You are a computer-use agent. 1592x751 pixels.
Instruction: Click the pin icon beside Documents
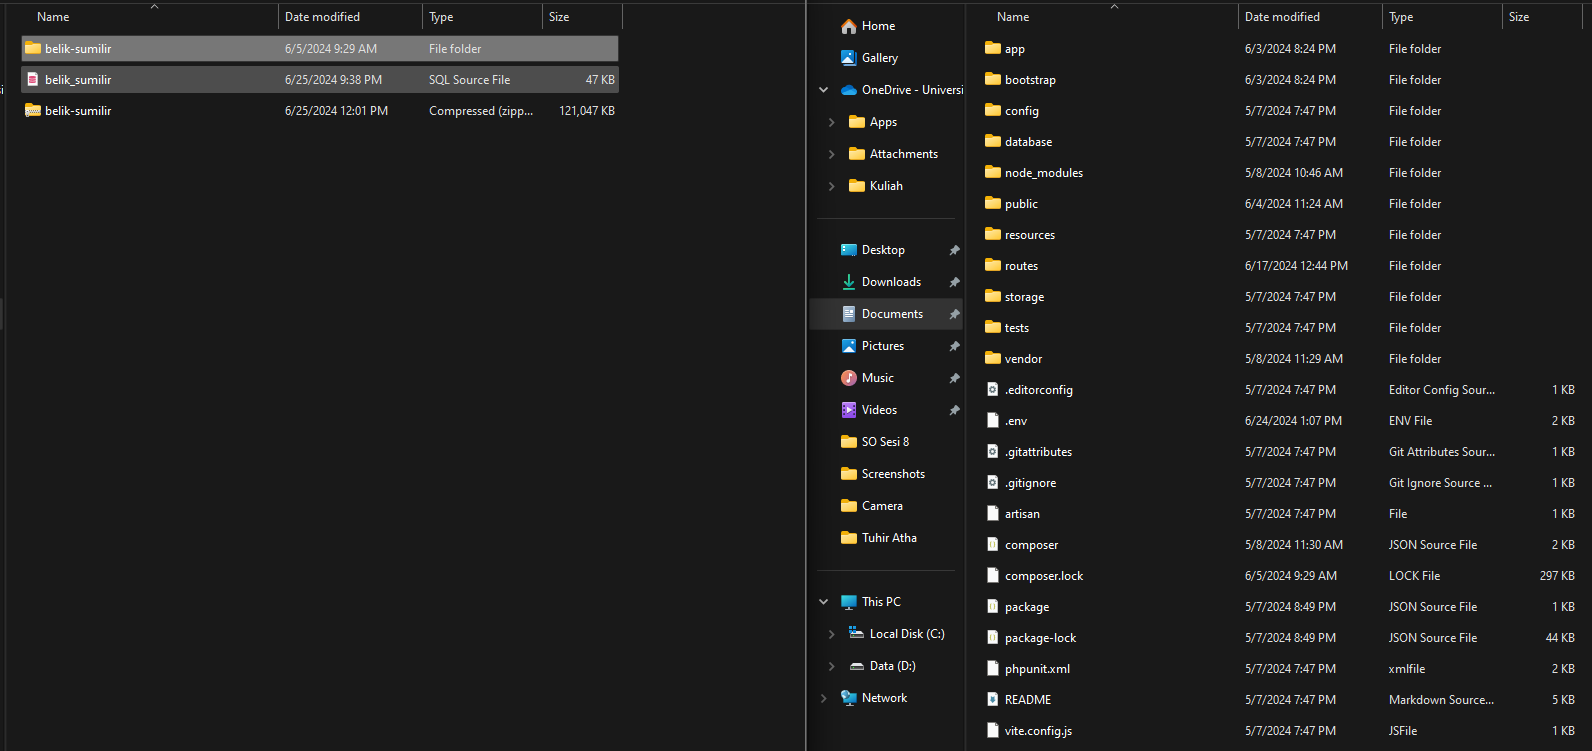tap(954, 314)
